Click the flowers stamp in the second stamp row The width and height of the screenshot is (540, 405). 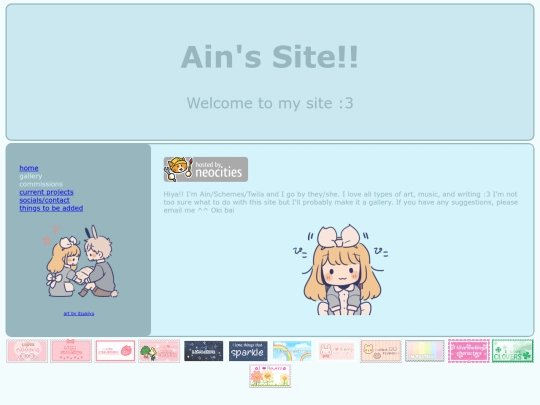270,376
